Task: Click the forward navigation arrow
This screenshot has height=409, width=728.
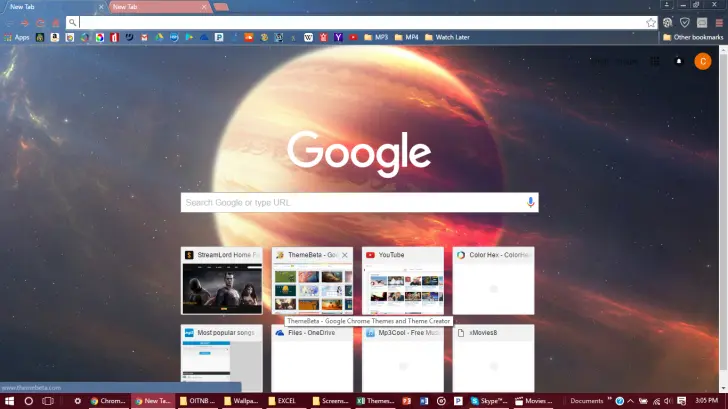Action: (x=25, y=23)
